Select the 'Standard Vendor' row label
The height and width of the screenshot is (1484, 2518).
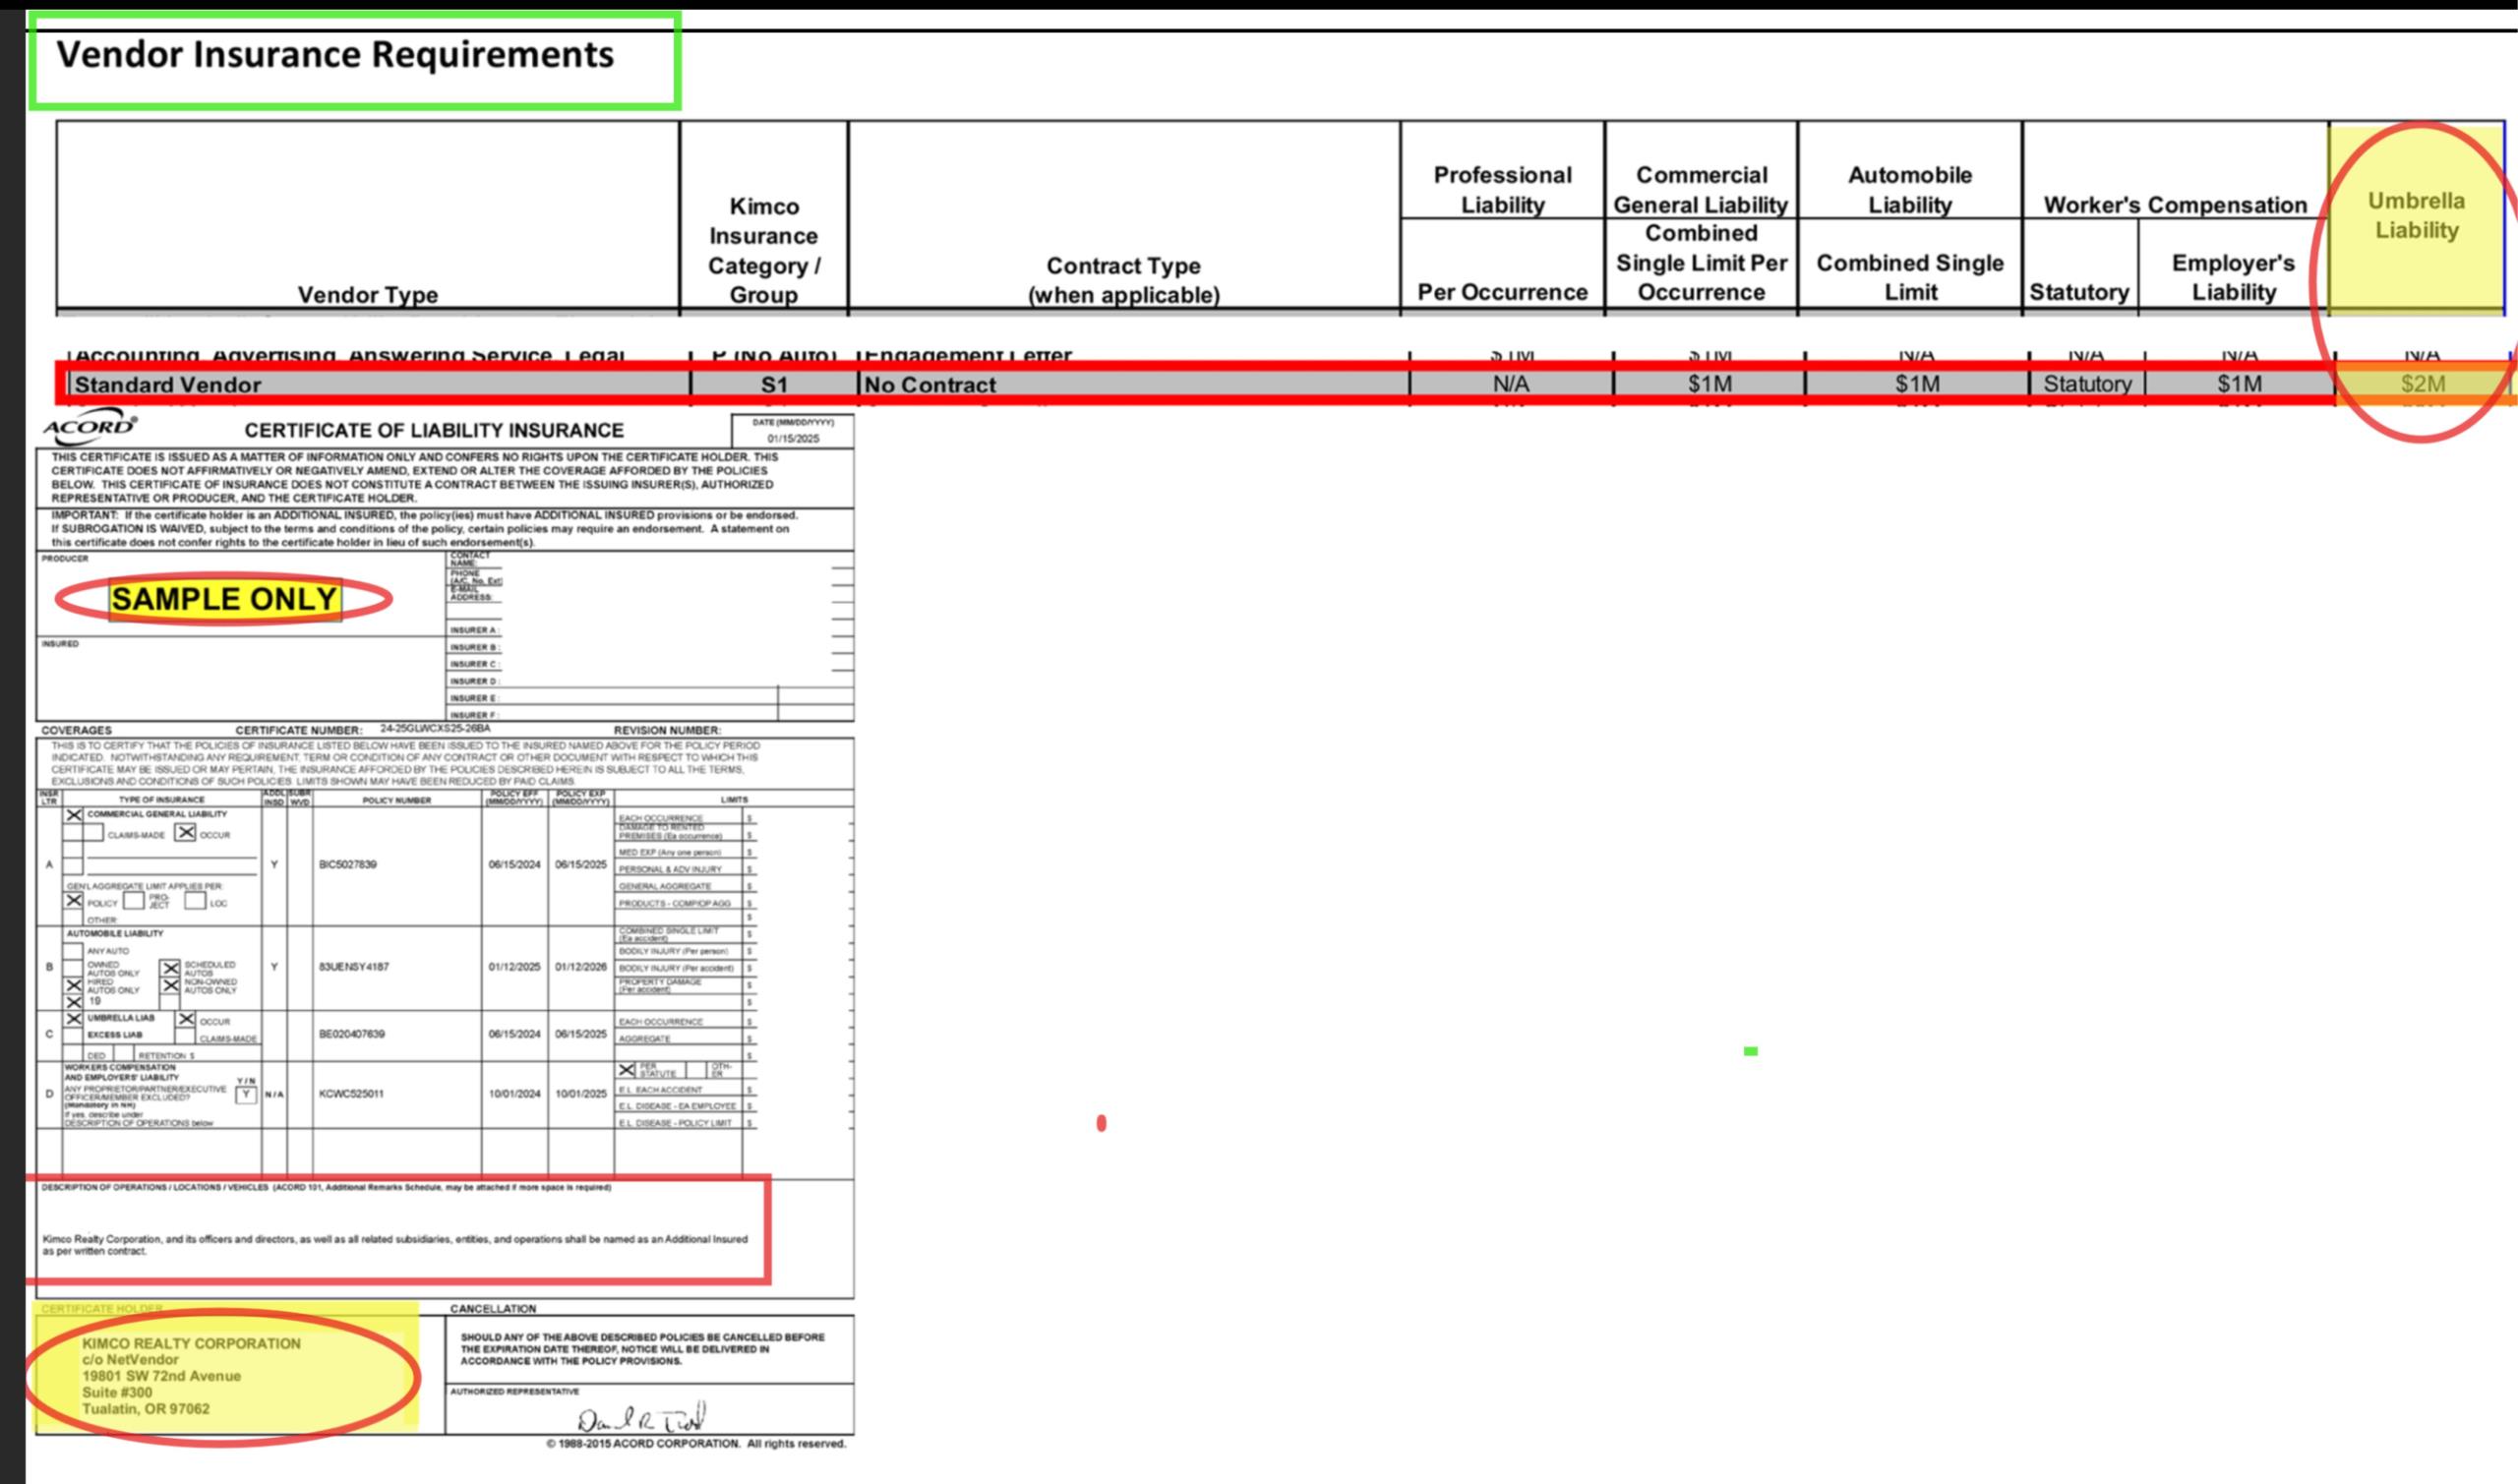[x=168, y=385]
